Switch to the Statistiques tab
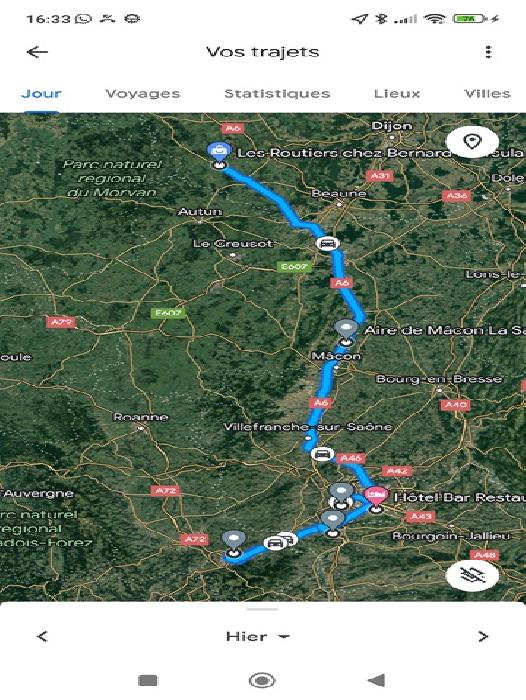The height and width of the screenshot is (700, 526). (x=277, y=94)
